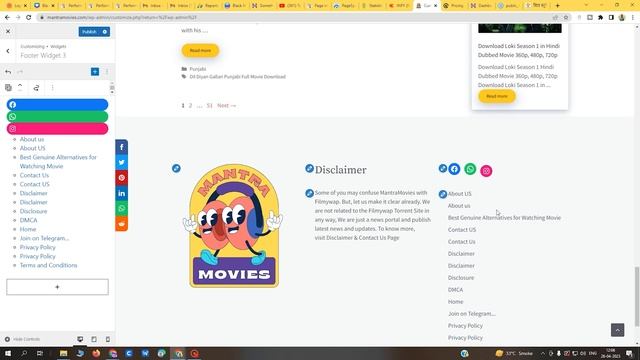Redo the widget change
Screen dimensions: 640x360
[x=20, y=72]
